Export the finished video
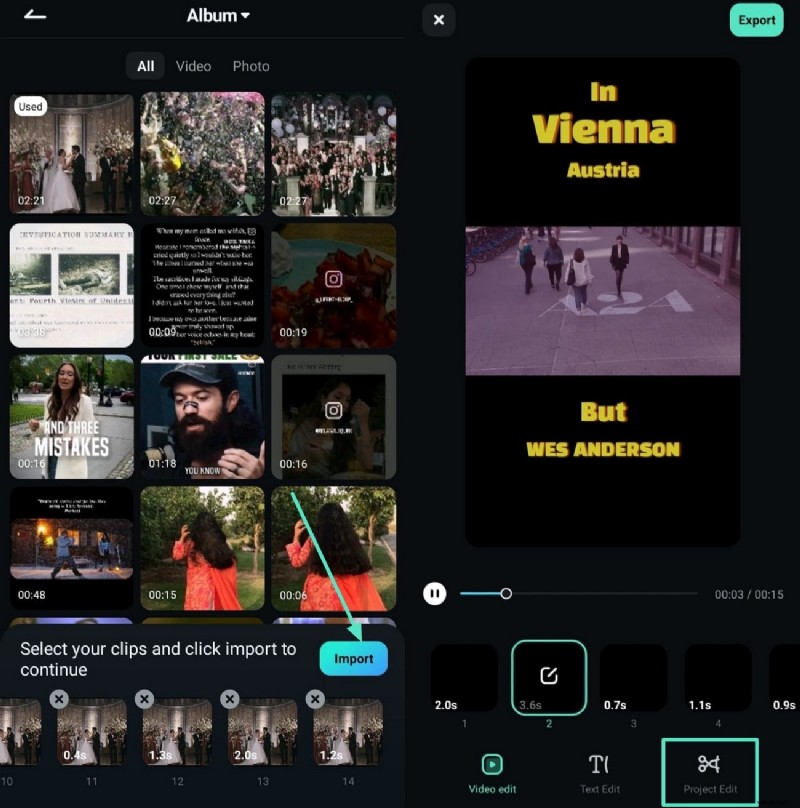The width and height of the screenshot is (800, 808). (x=756, y=20)
